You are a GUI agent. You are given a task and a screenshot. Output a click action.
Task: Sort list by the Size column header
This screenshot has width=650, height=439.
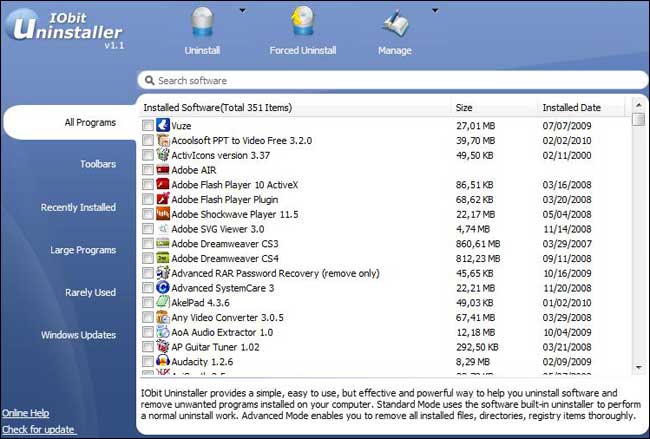(464, 107)
